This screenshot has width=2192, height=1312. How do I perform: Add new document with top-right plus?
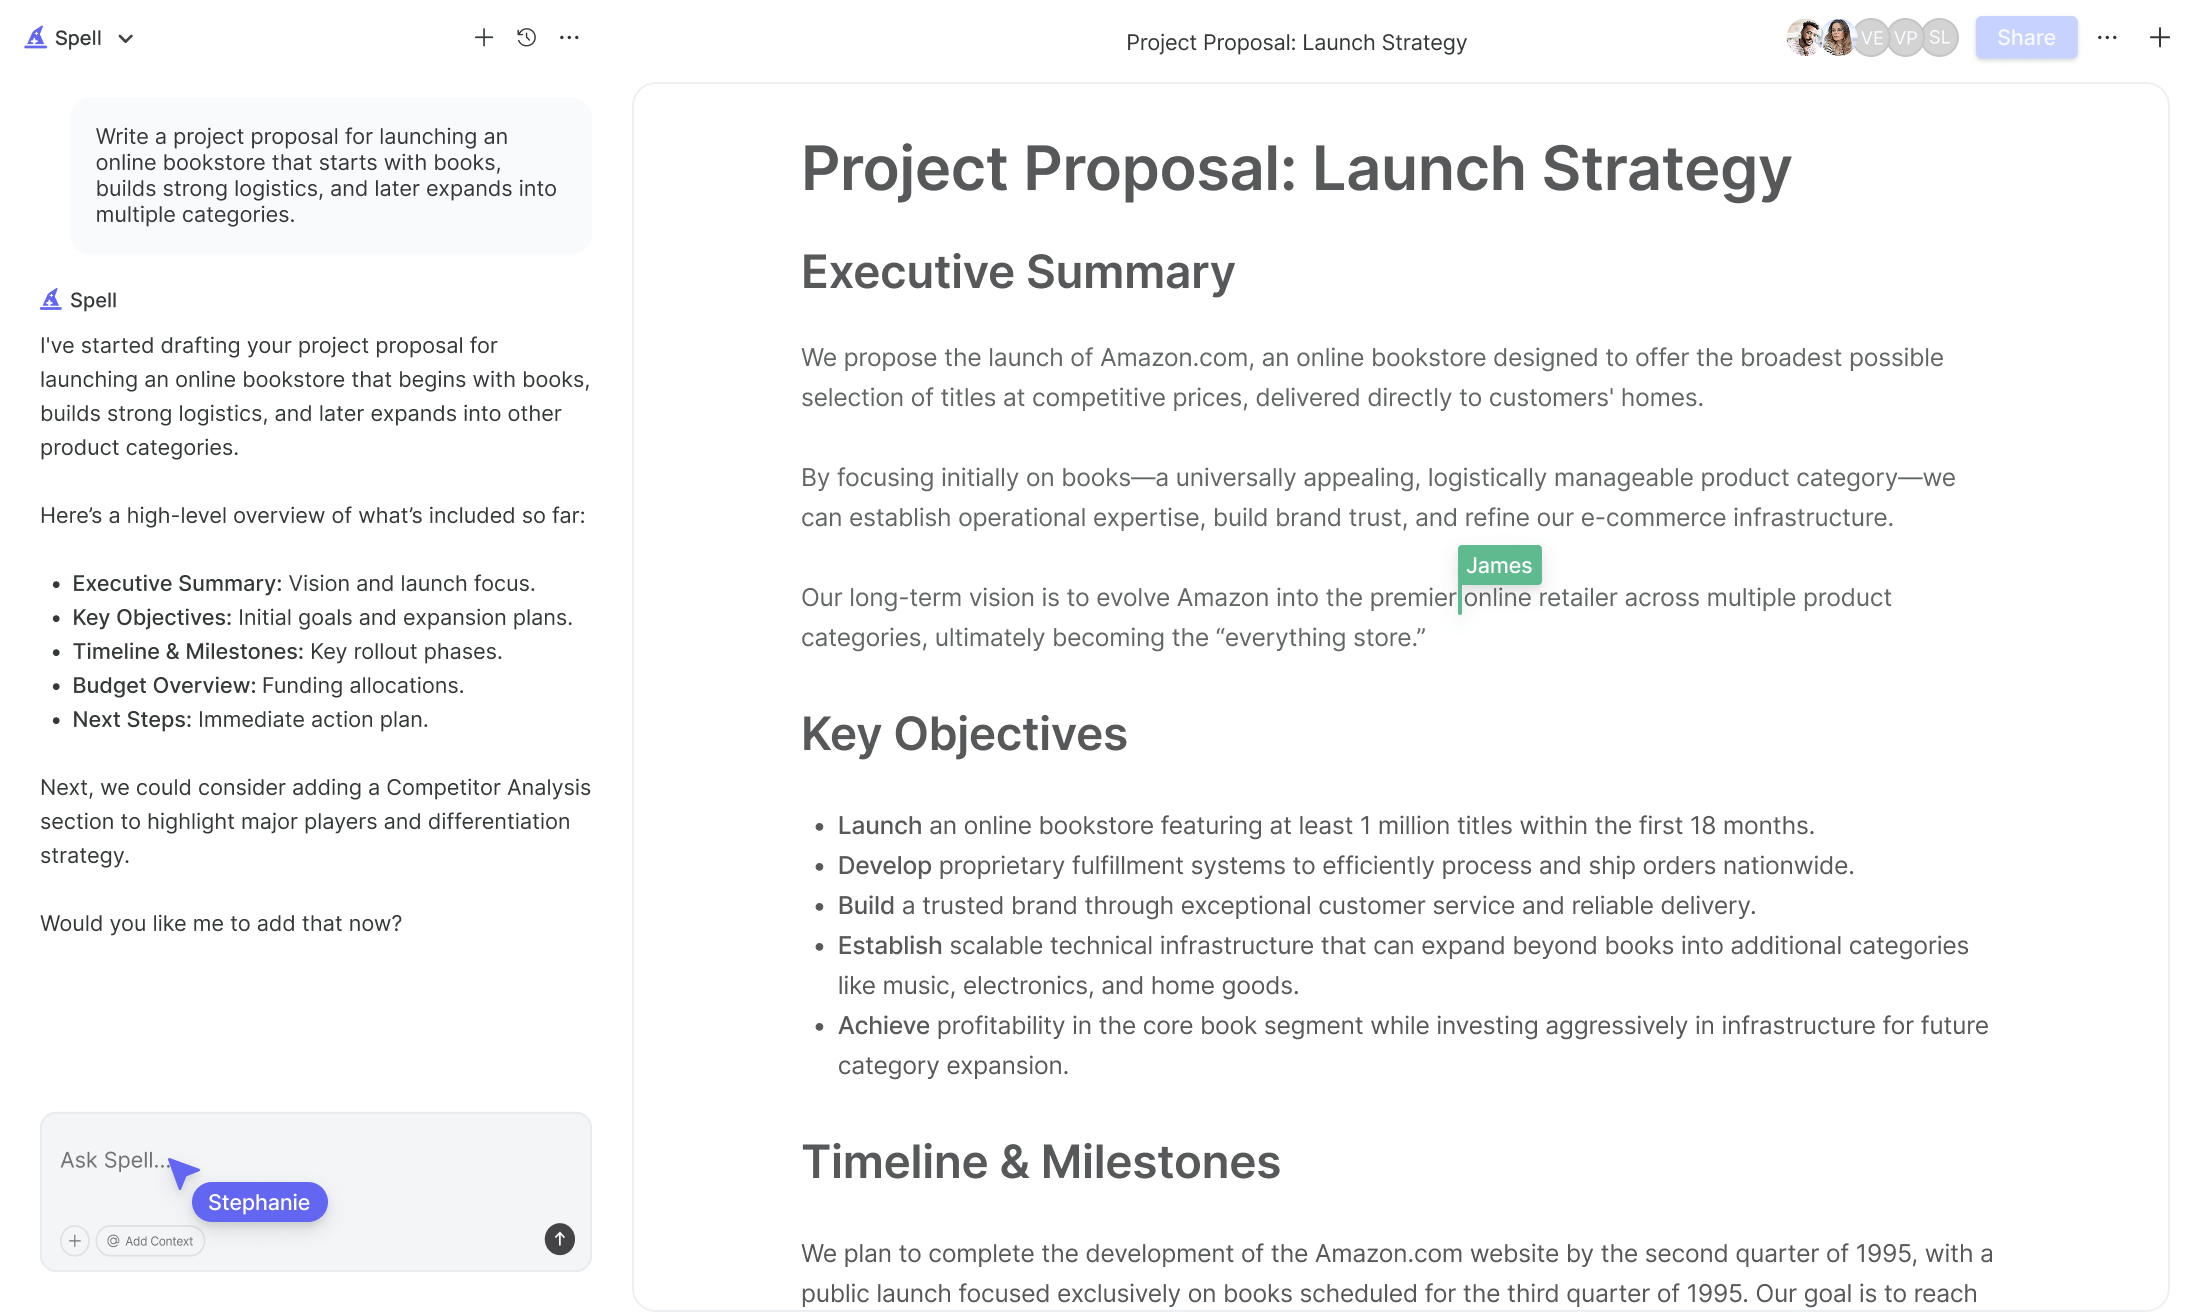point(2160,38)
